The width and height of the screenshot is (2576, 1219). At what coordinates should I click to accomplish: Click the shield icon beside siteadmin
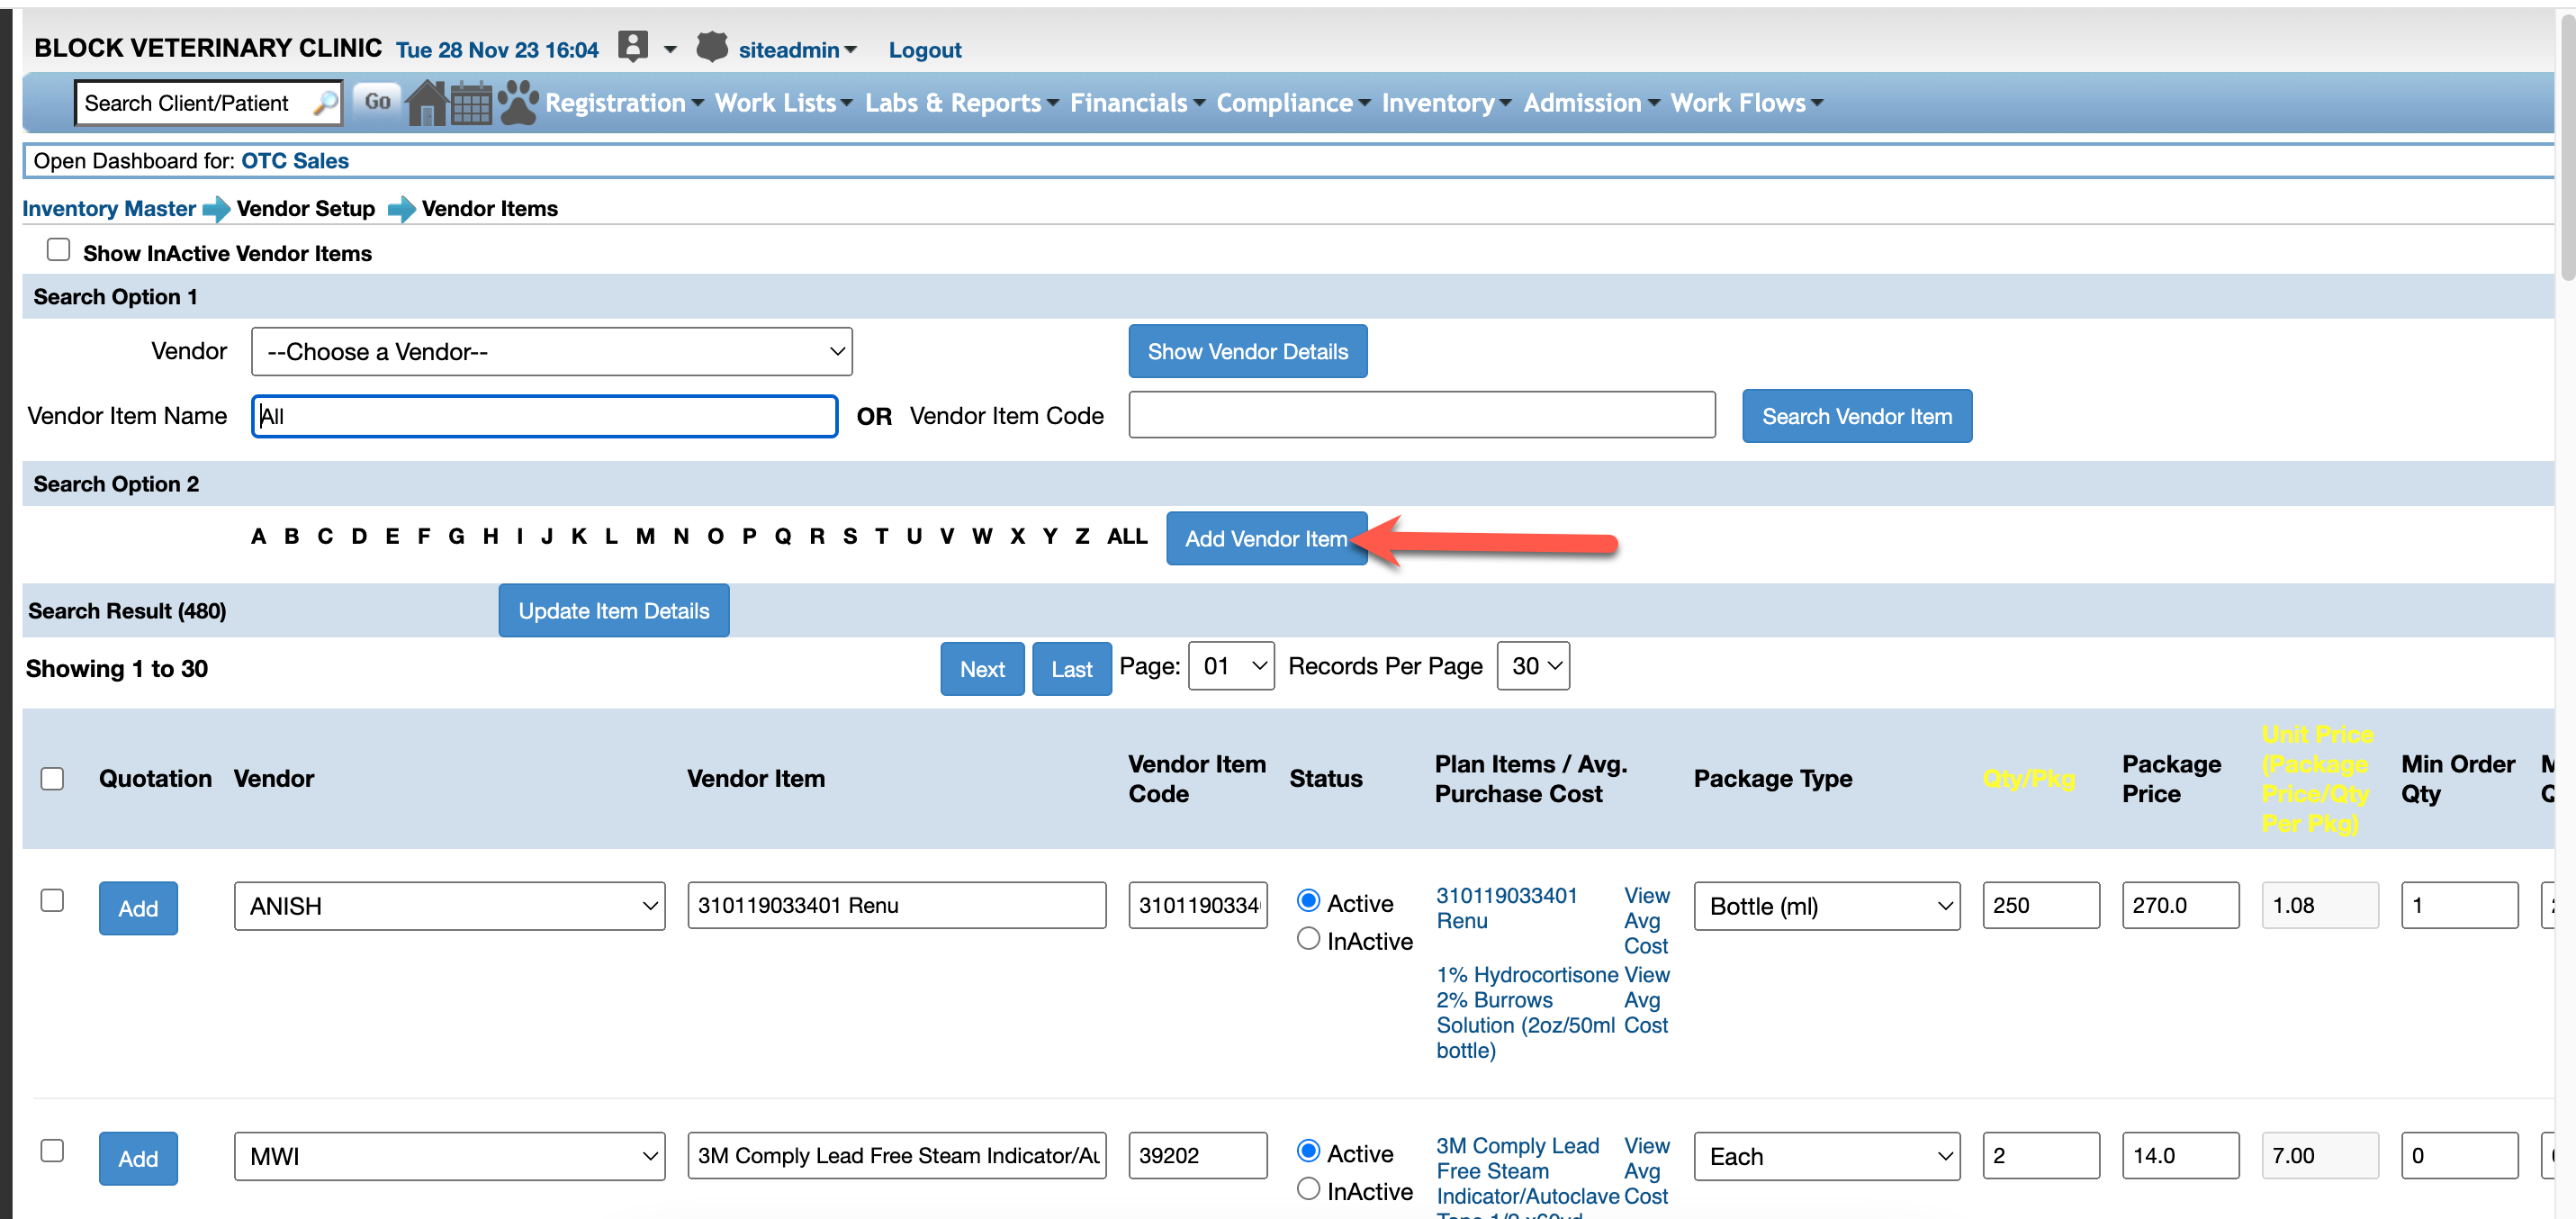pos(712,46)
